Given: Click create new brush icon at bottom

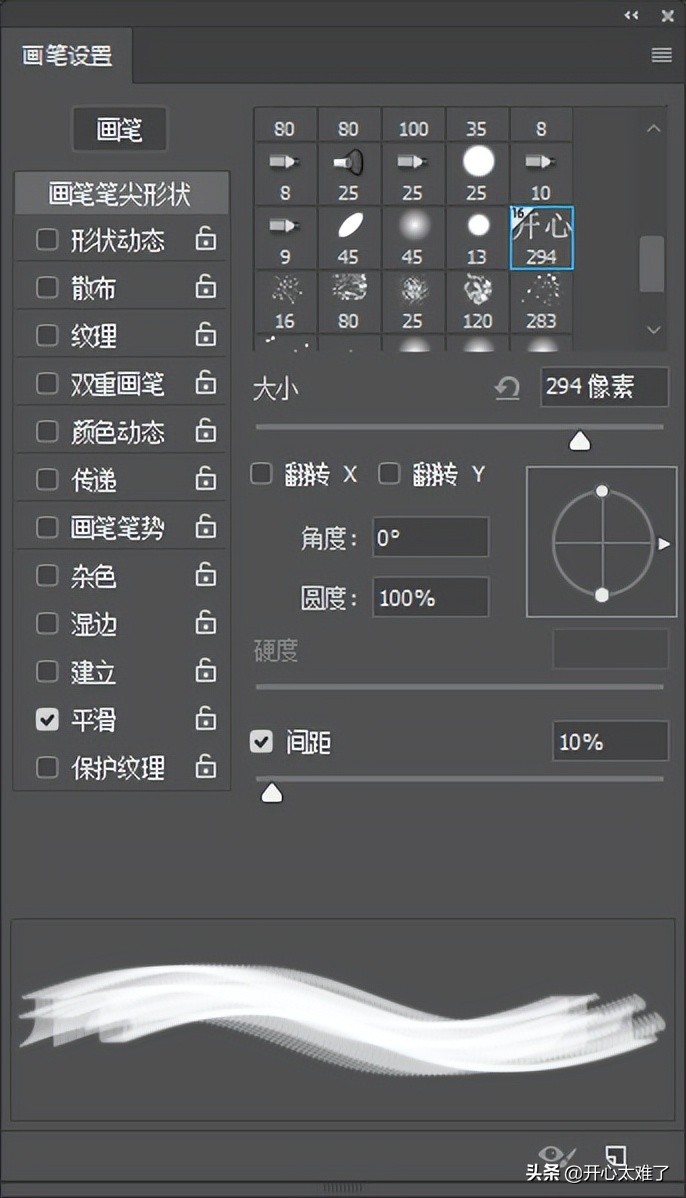Looking at the screenshot, I should (x=616, y=1156).
